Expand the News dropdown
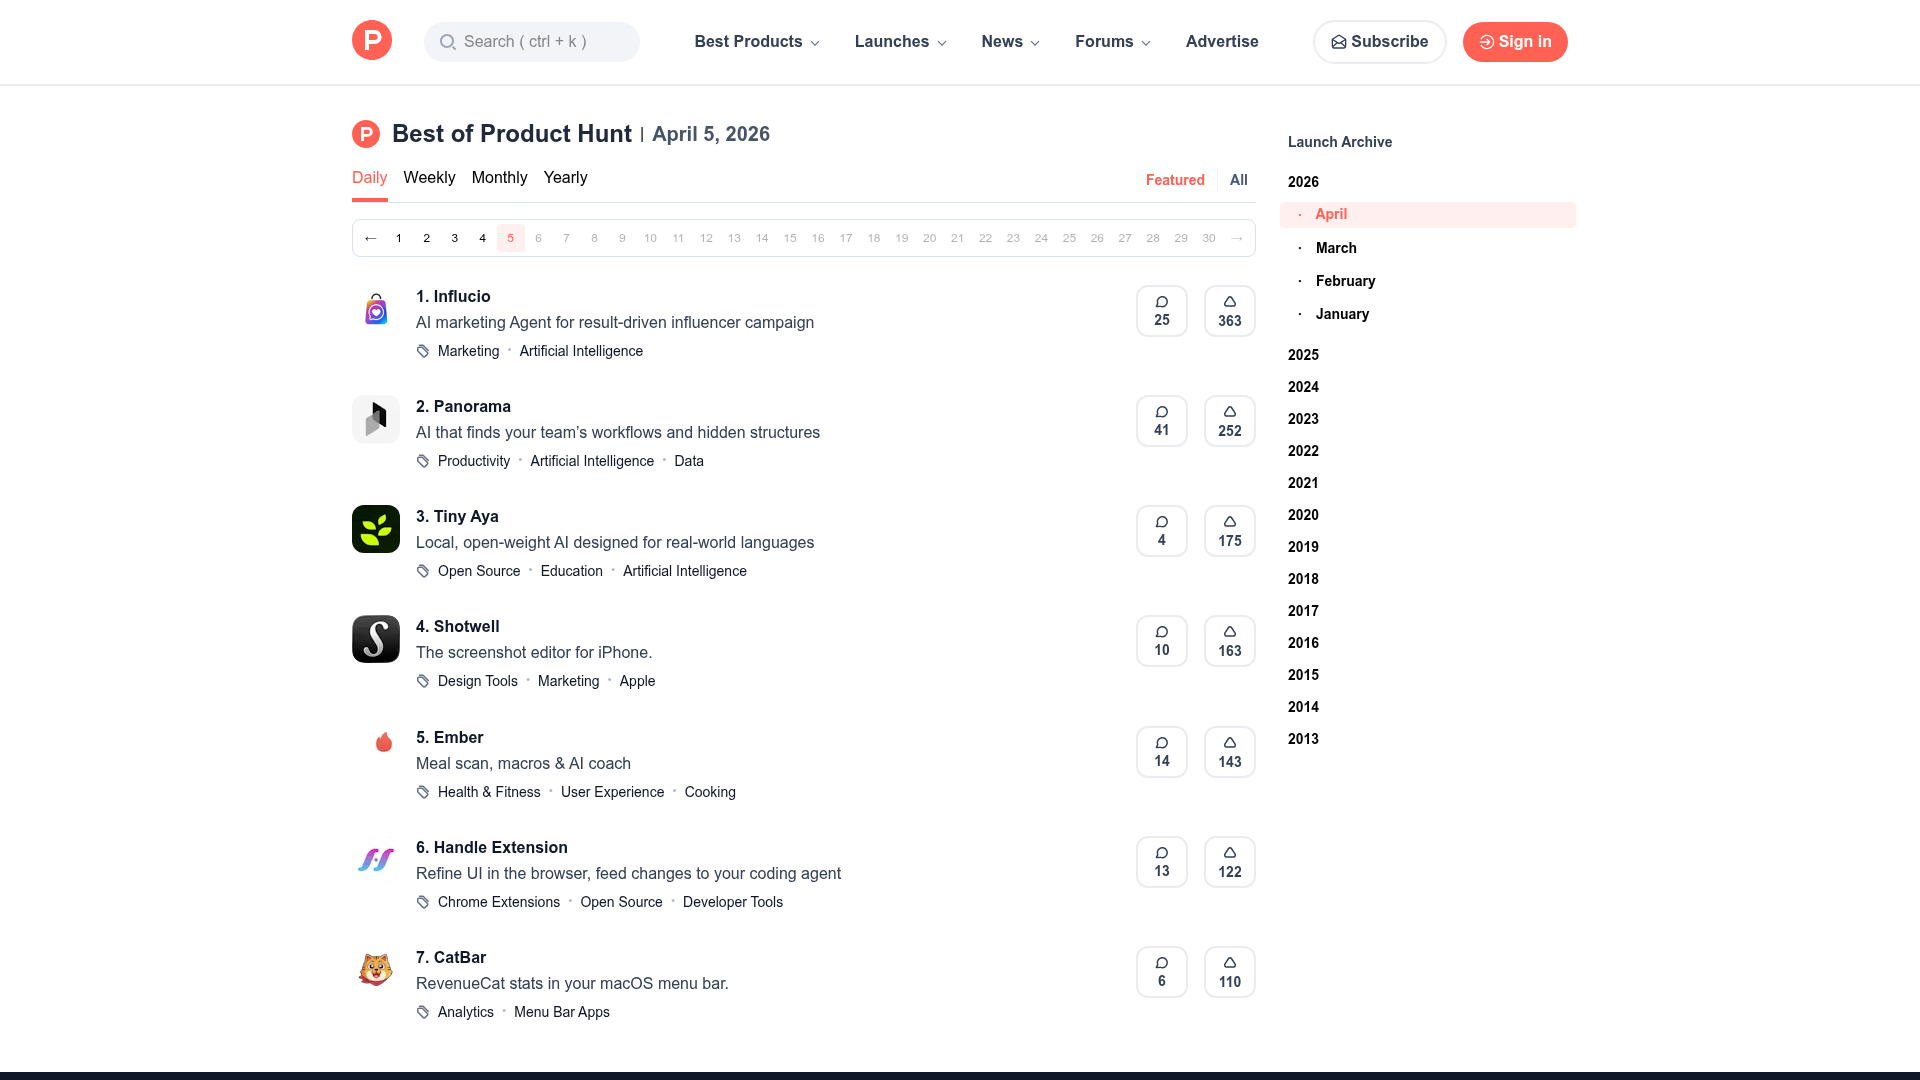This screenshot has width=1920, height=1080. pyautogui.click(x=1010, y=42)
